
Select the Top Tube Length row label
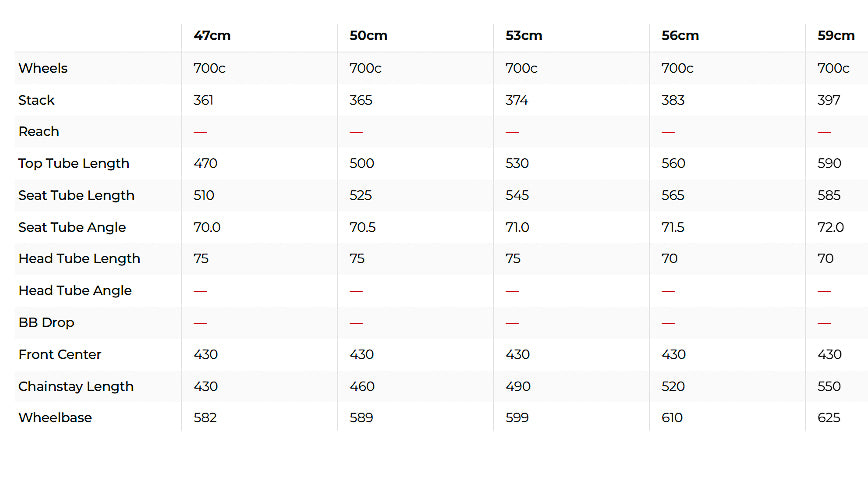coord(74,164)
